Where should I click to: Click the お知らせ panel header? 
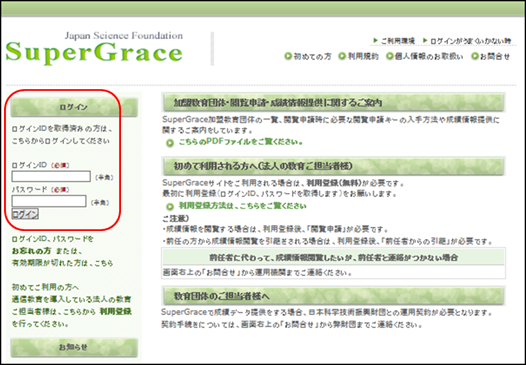pos(74,347)
